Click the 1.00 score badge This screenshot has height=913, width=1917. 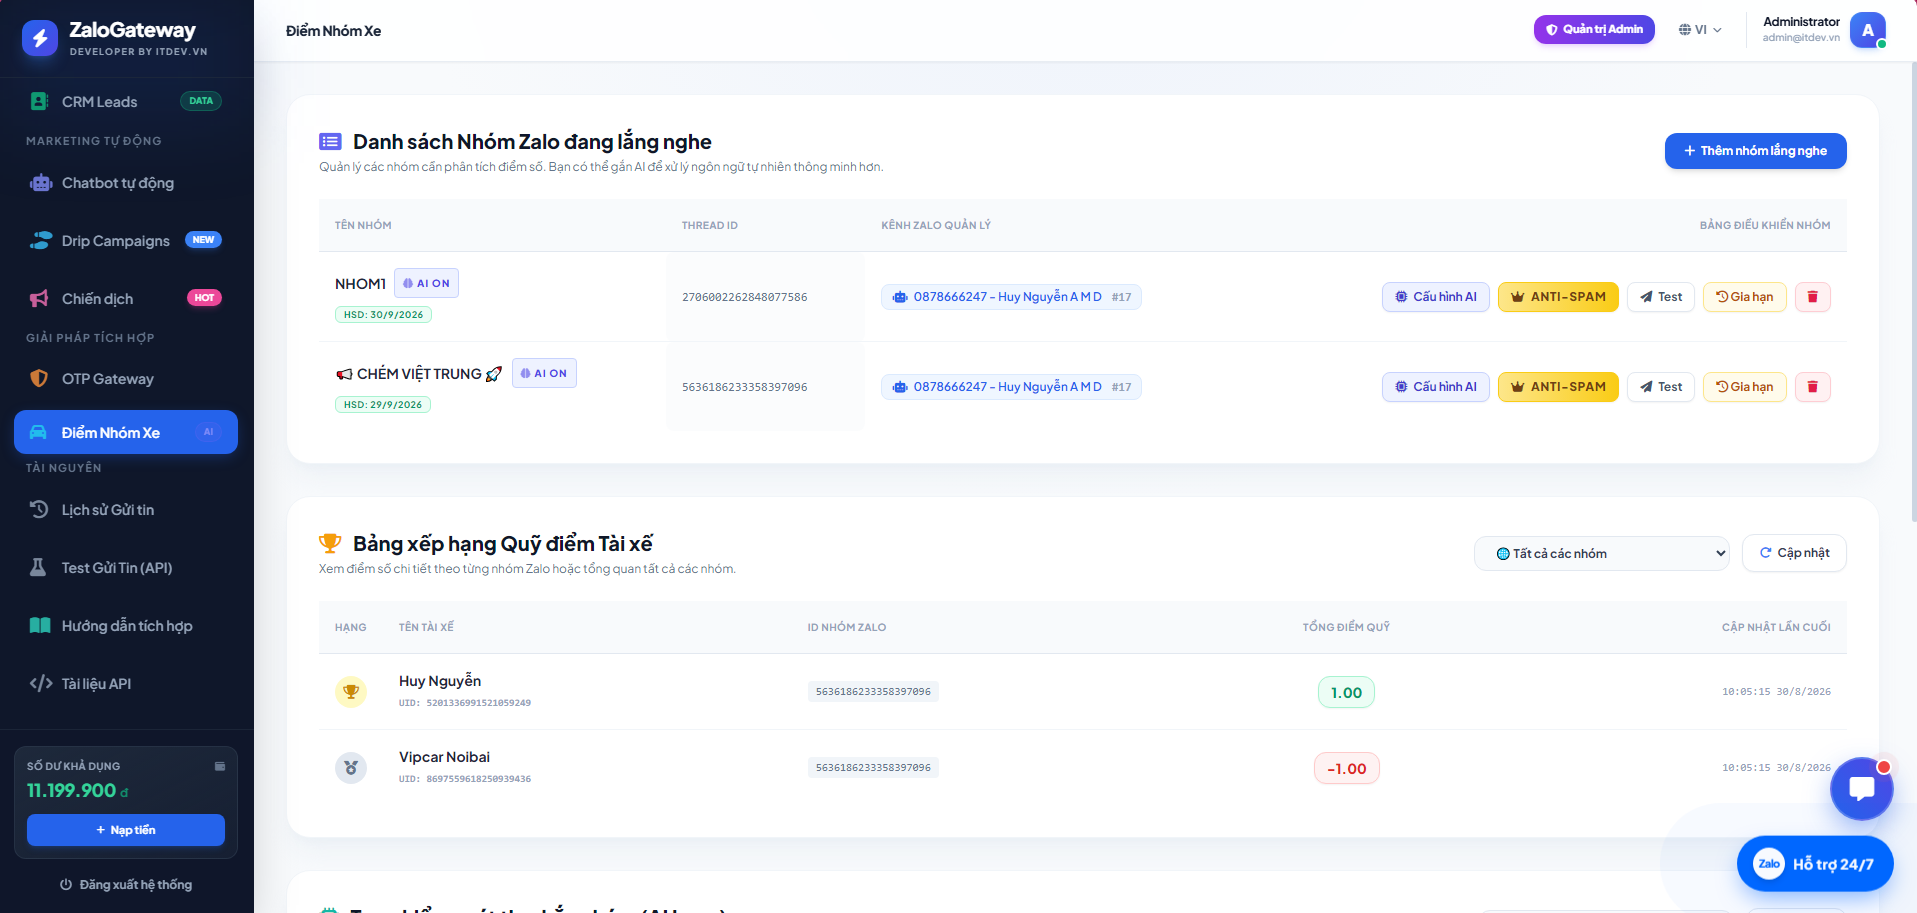[1346, 692]
